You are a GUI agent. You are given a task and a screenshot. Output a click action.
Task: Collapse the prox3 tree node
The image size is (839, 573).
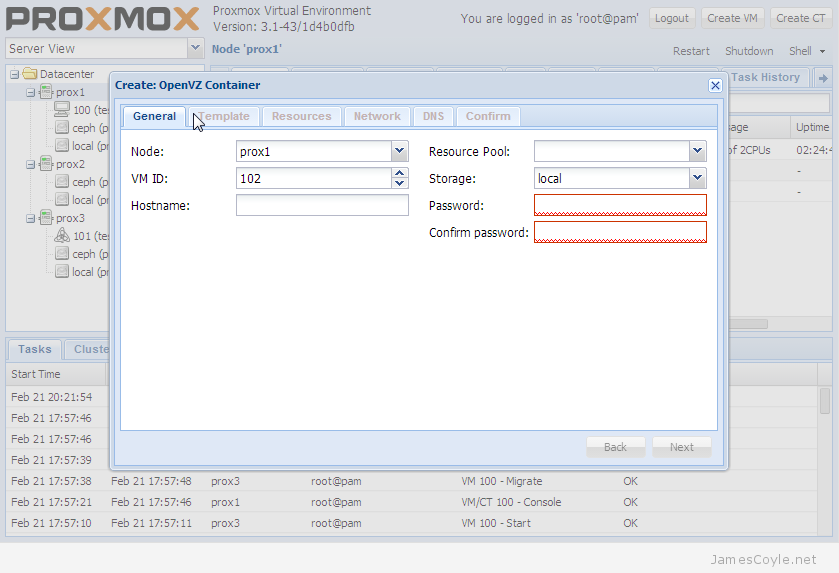click(30, 218)
